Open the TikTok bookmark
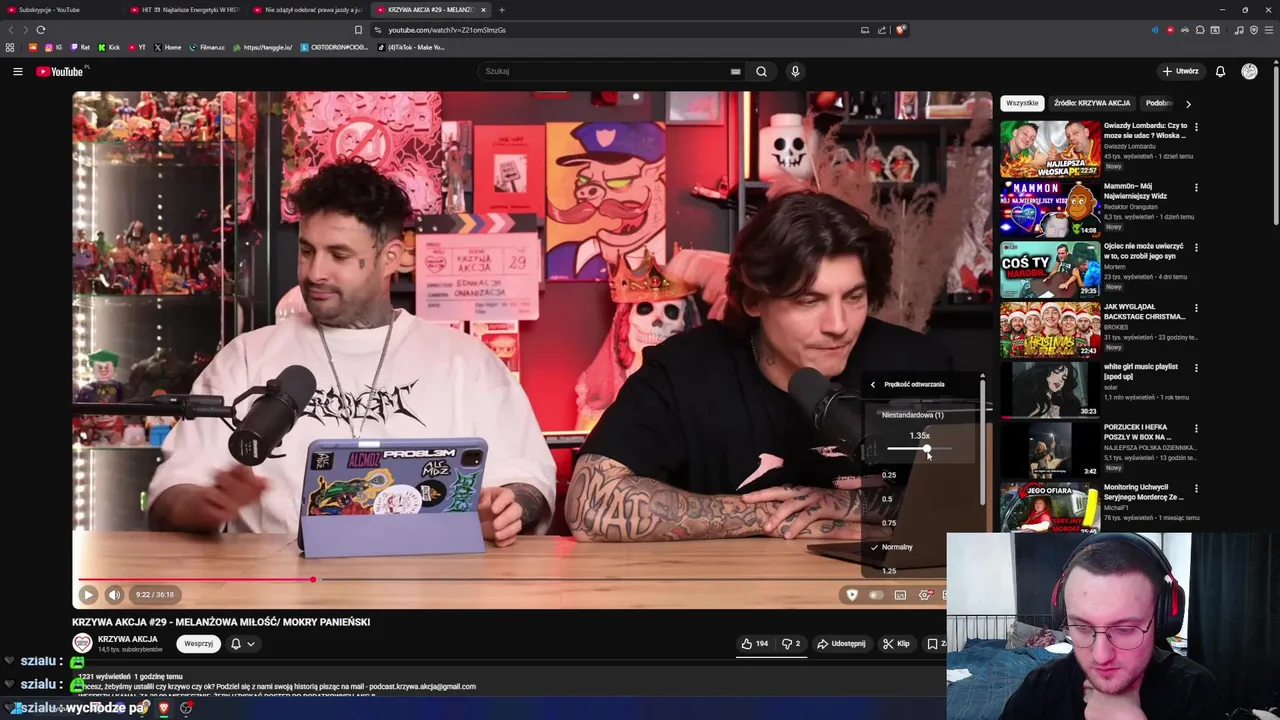Image resolution: width=1280 pixels, height=720 pixels. point(411,47)
